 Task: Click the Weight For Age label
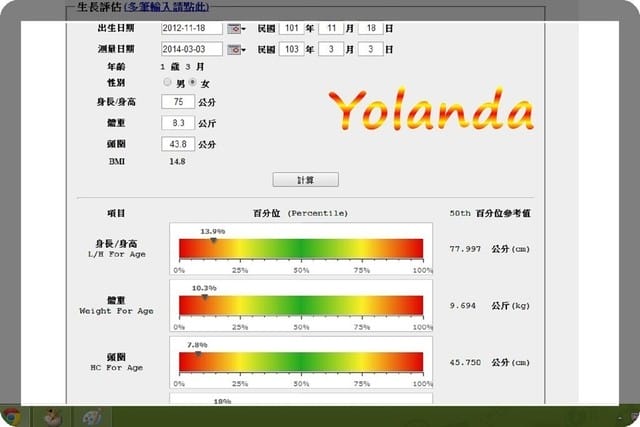pyautogui.click(x=116, y=311)
